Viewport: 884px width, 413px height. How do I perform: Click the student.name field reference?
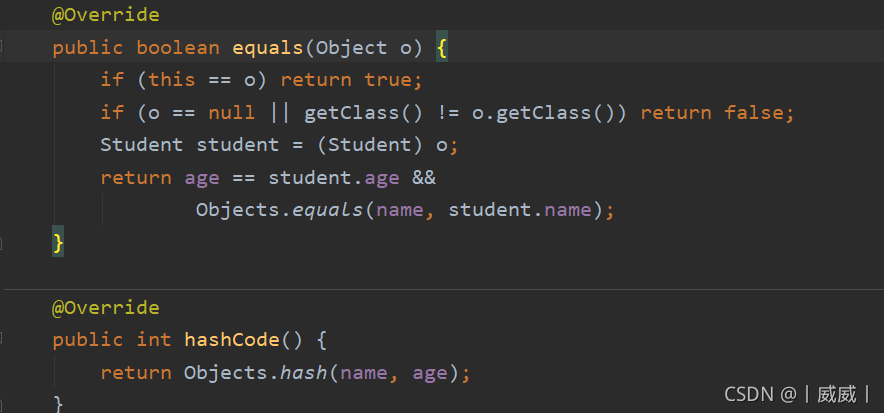click(520, 210)
